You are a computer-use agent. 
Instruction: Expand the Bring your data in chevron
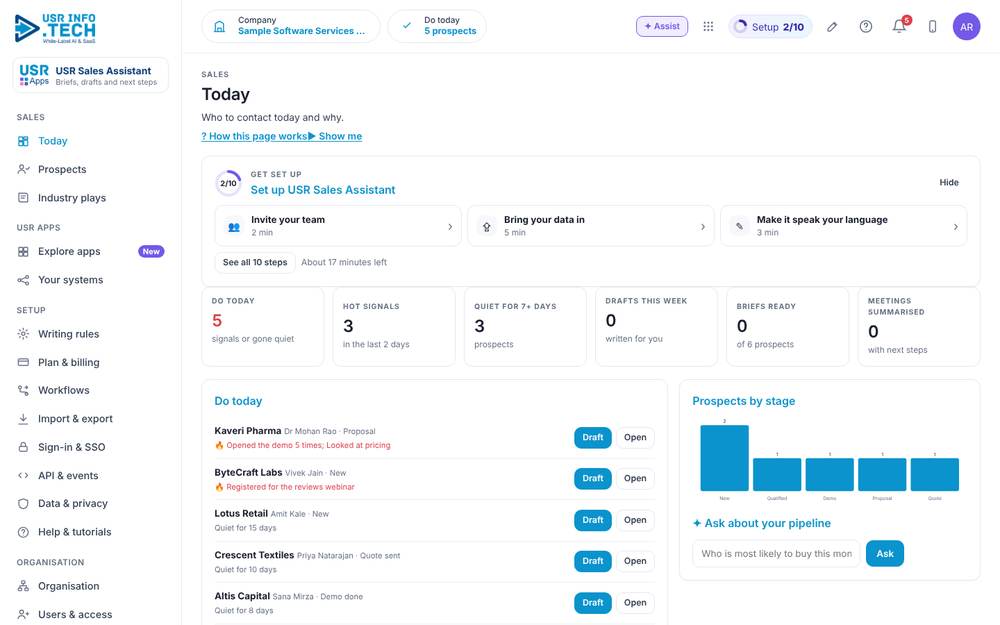[703, 226]
